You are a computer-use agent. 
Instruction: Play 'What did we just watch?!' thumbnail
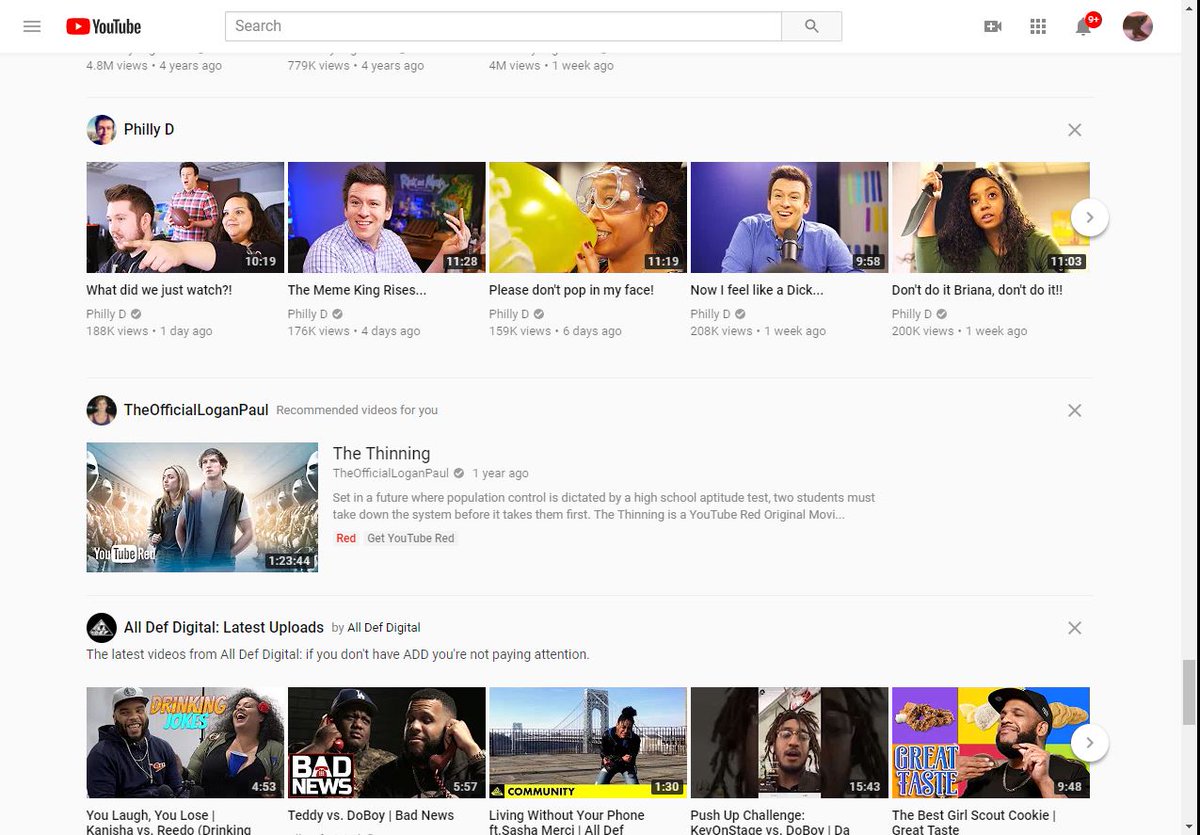click(x=185, y=217)
